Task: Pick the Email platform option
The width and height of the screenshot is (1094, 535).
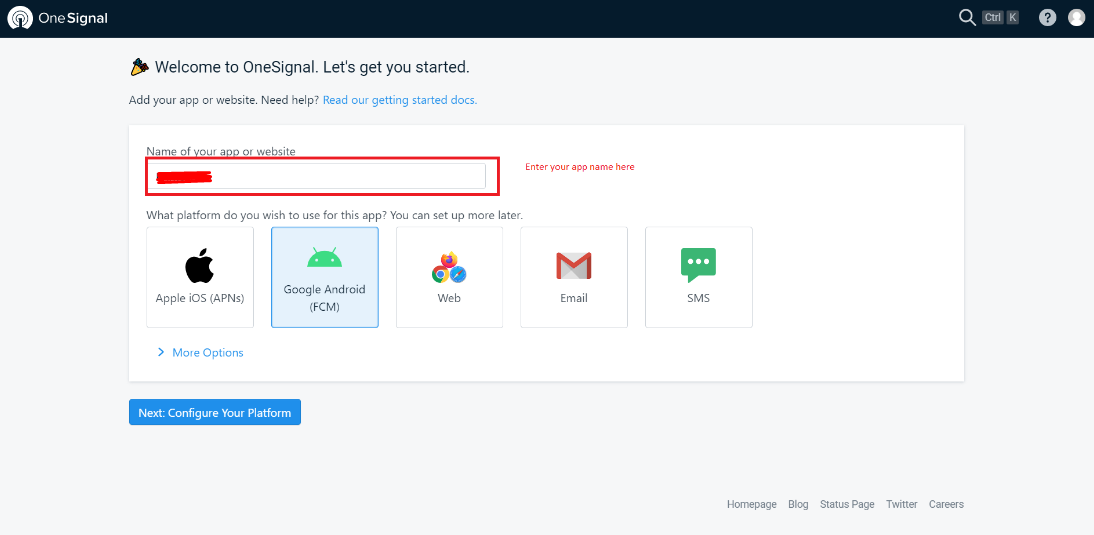Action: click(574, 277)
